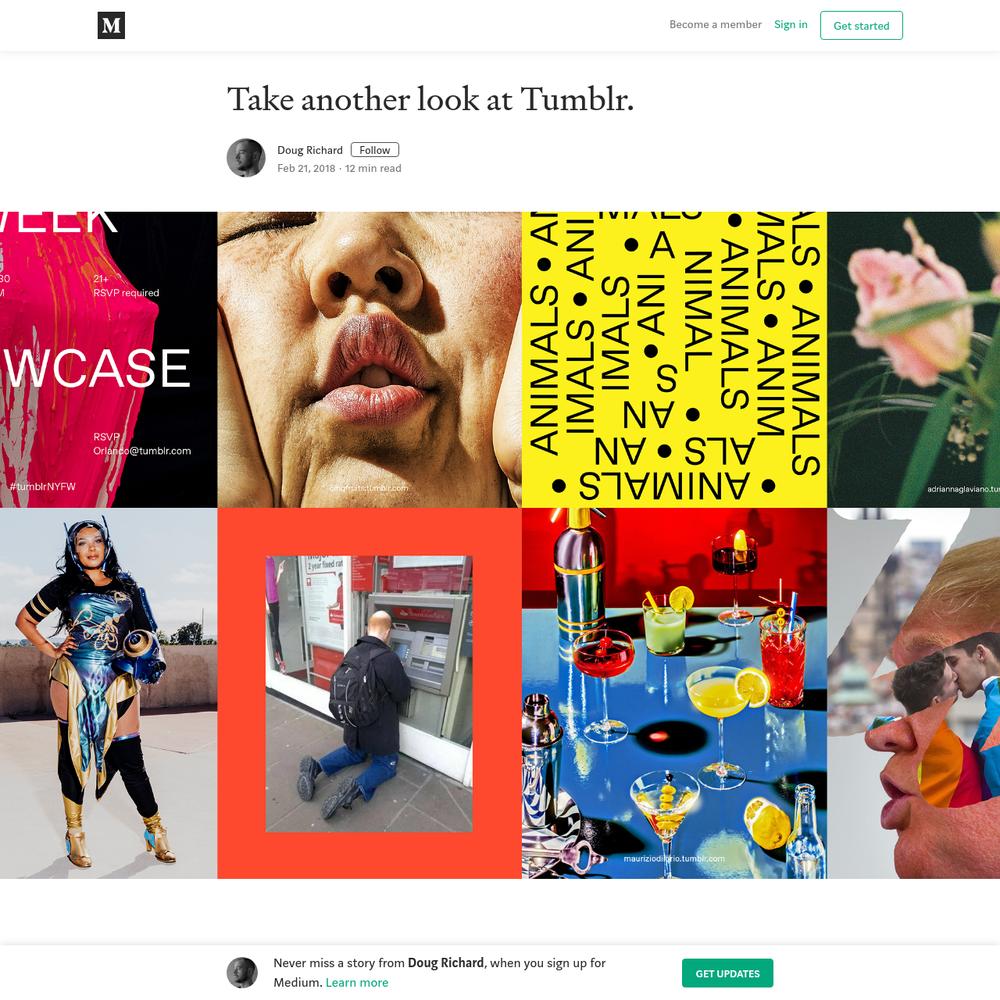The image size is (1000, 1000).
Task: Click the yellow ANIMALS poster tile
Action: click(674, 360)
